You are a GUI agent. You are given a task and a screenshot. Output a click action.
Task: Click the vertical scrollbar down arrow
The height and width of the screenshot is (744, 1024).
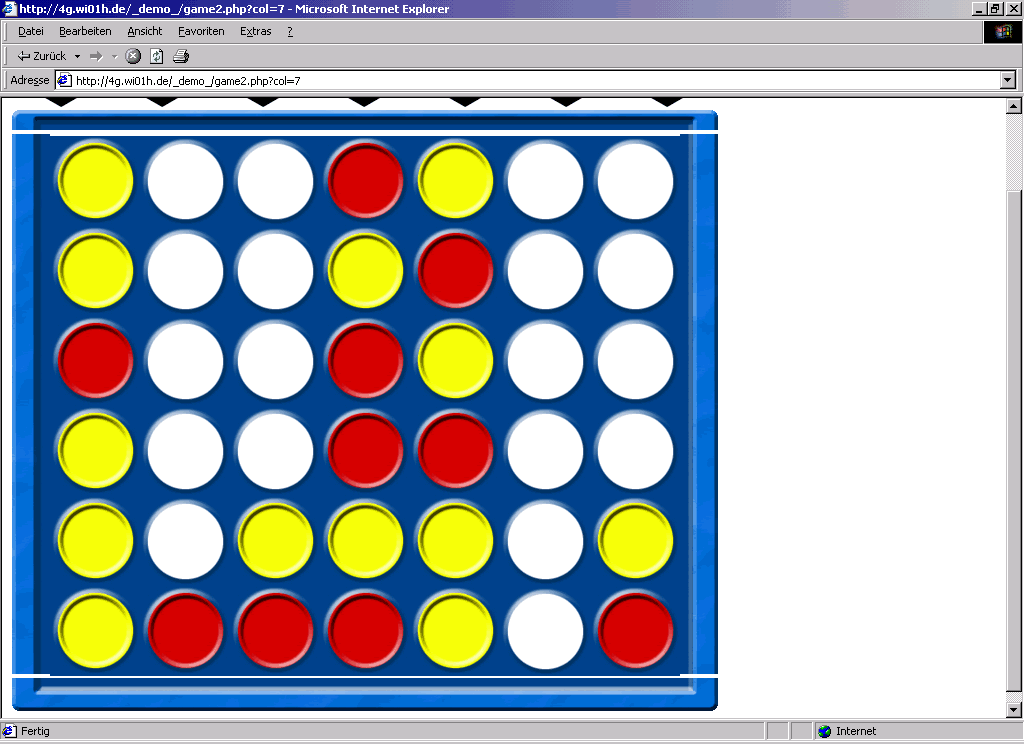pyautogui.click(x=1012, y=709)
